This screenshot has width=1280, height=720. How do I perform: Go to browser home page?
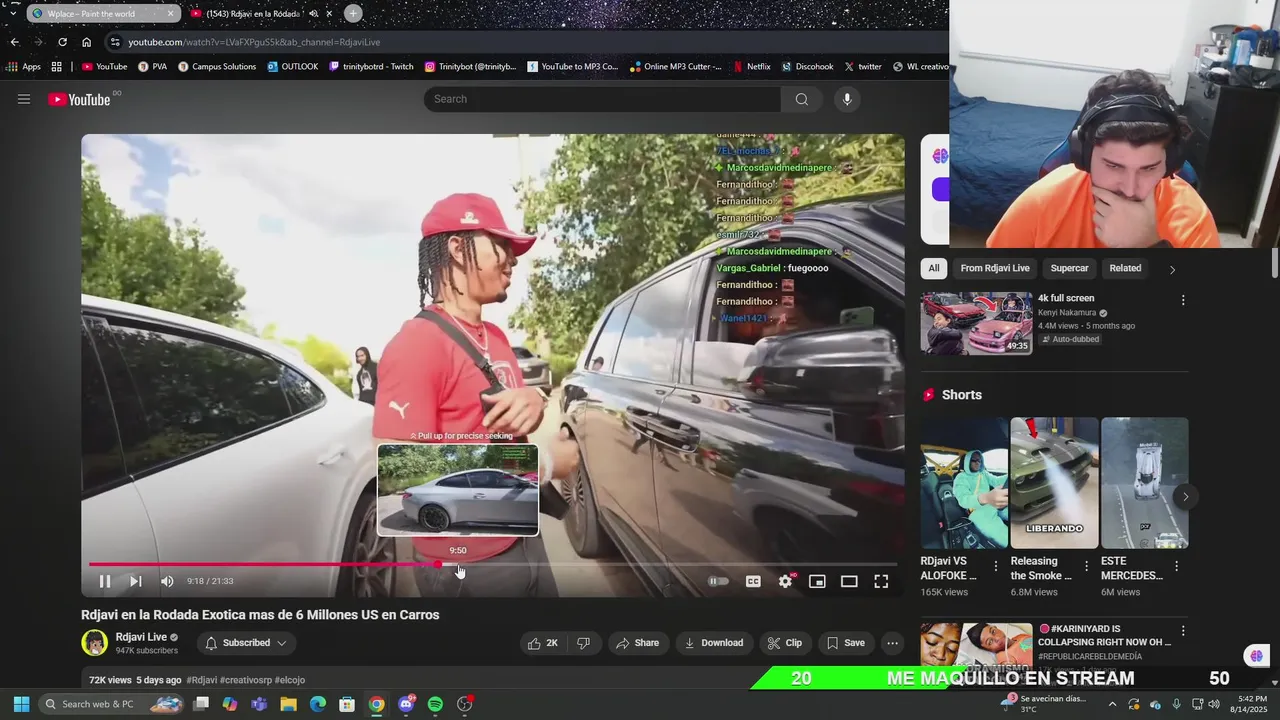pyautogui.click(x=86, y=42)
